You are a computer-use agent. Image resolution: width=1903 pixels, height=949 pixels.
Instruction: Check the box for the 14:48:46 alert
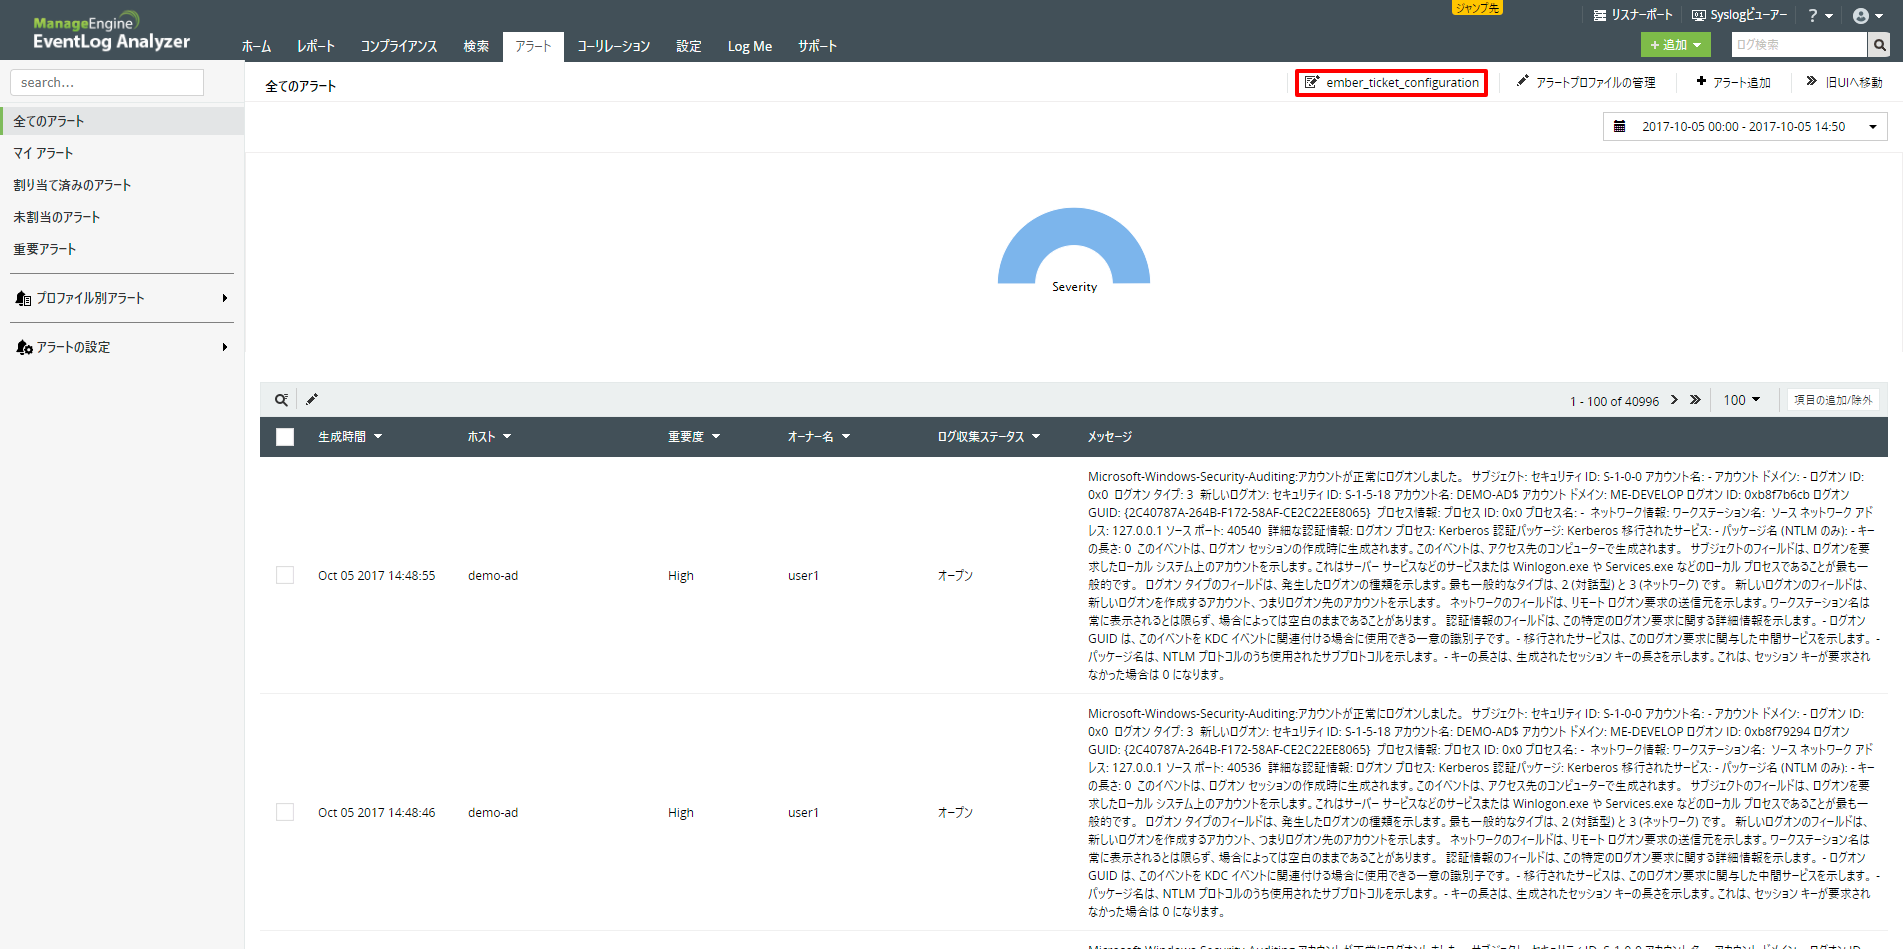pyautogui.click(x=285, y=812)
